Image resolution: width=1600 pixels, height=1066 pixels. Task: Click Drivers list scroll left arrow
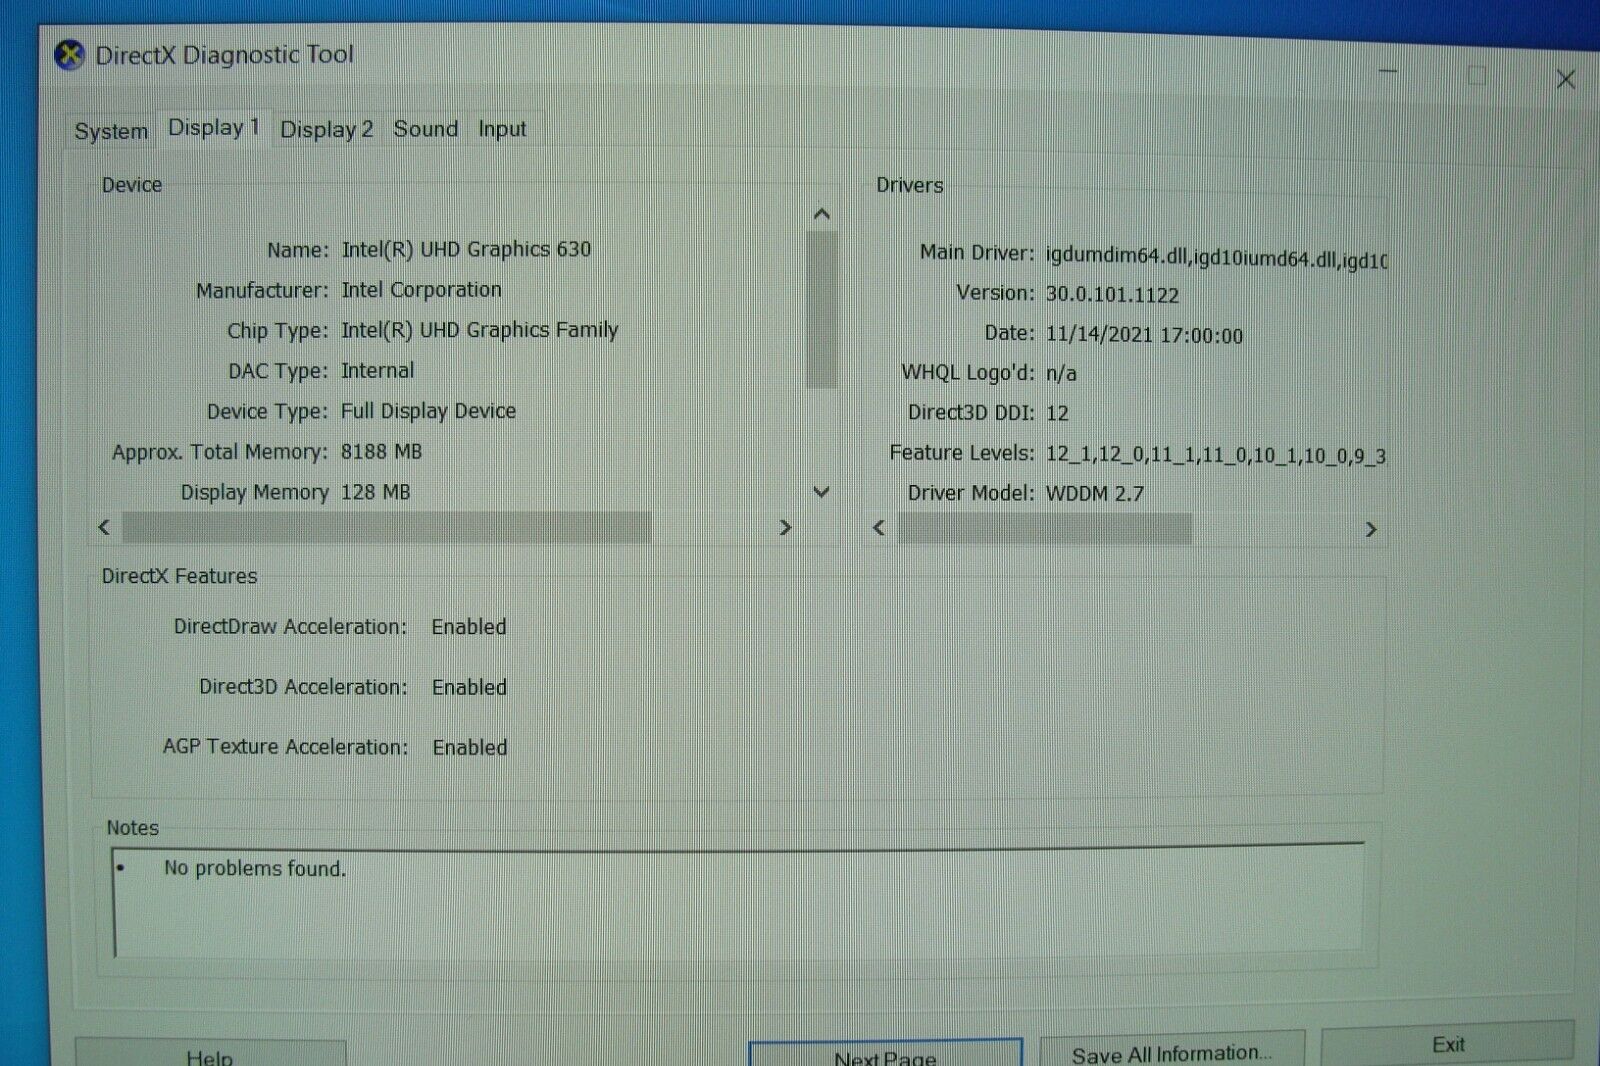879,528
